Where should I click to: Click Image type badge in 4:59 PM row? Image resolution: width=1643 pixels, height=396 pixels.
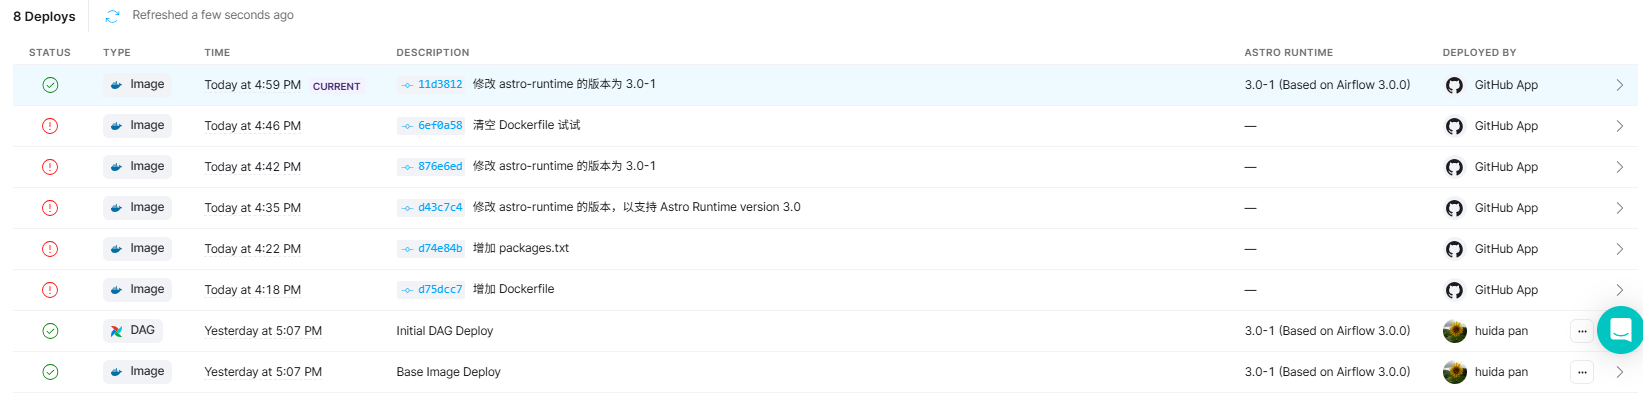[x=137, y=85]
